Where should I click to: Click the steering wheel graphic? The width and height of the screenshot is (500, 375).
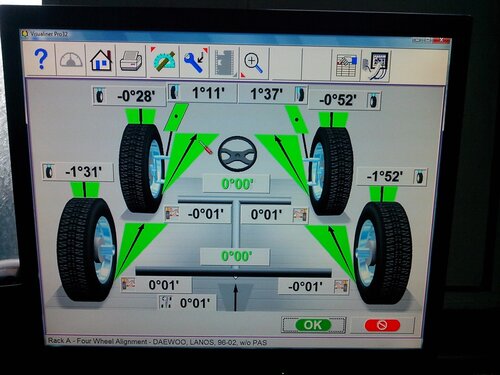tap(237, 153)
